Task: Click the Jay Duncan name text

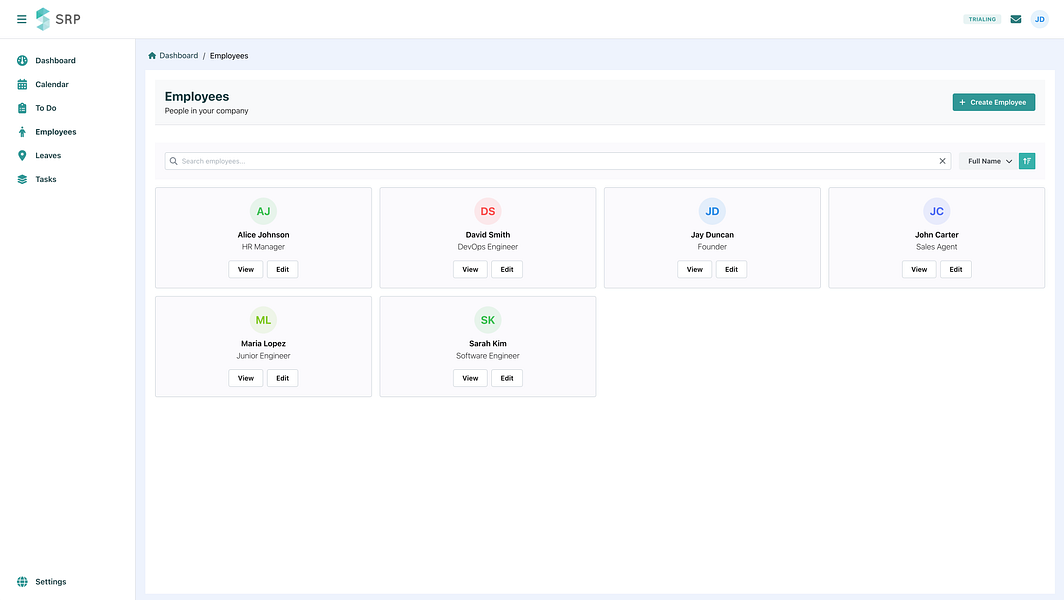Action: coord(712,235)
